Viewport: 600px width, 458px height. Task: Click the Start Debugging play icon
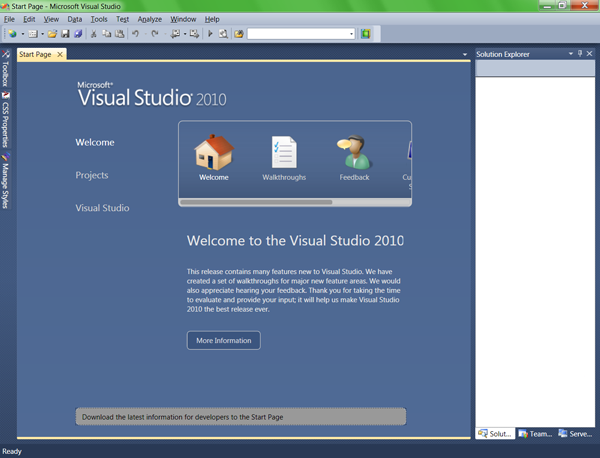210,34
